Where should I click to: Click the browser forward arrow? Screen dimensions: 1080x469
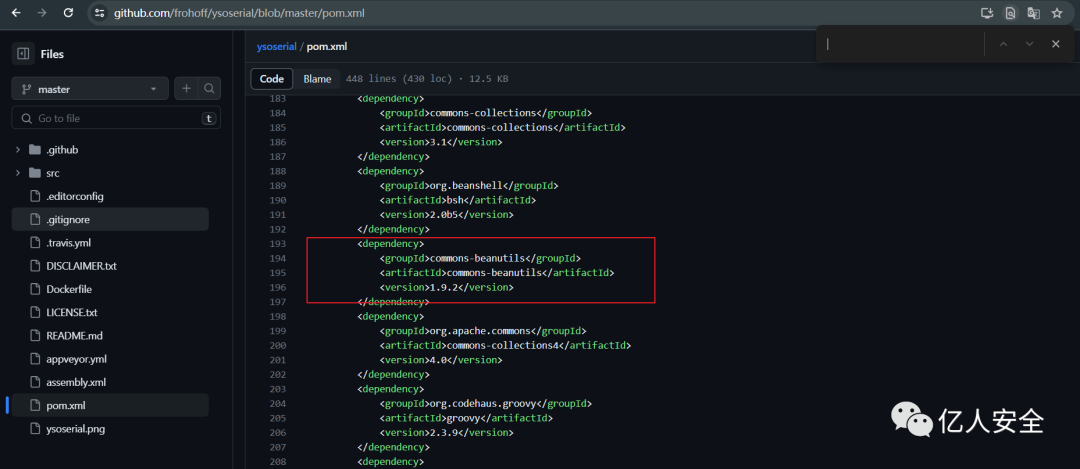(x=42, y=13)
